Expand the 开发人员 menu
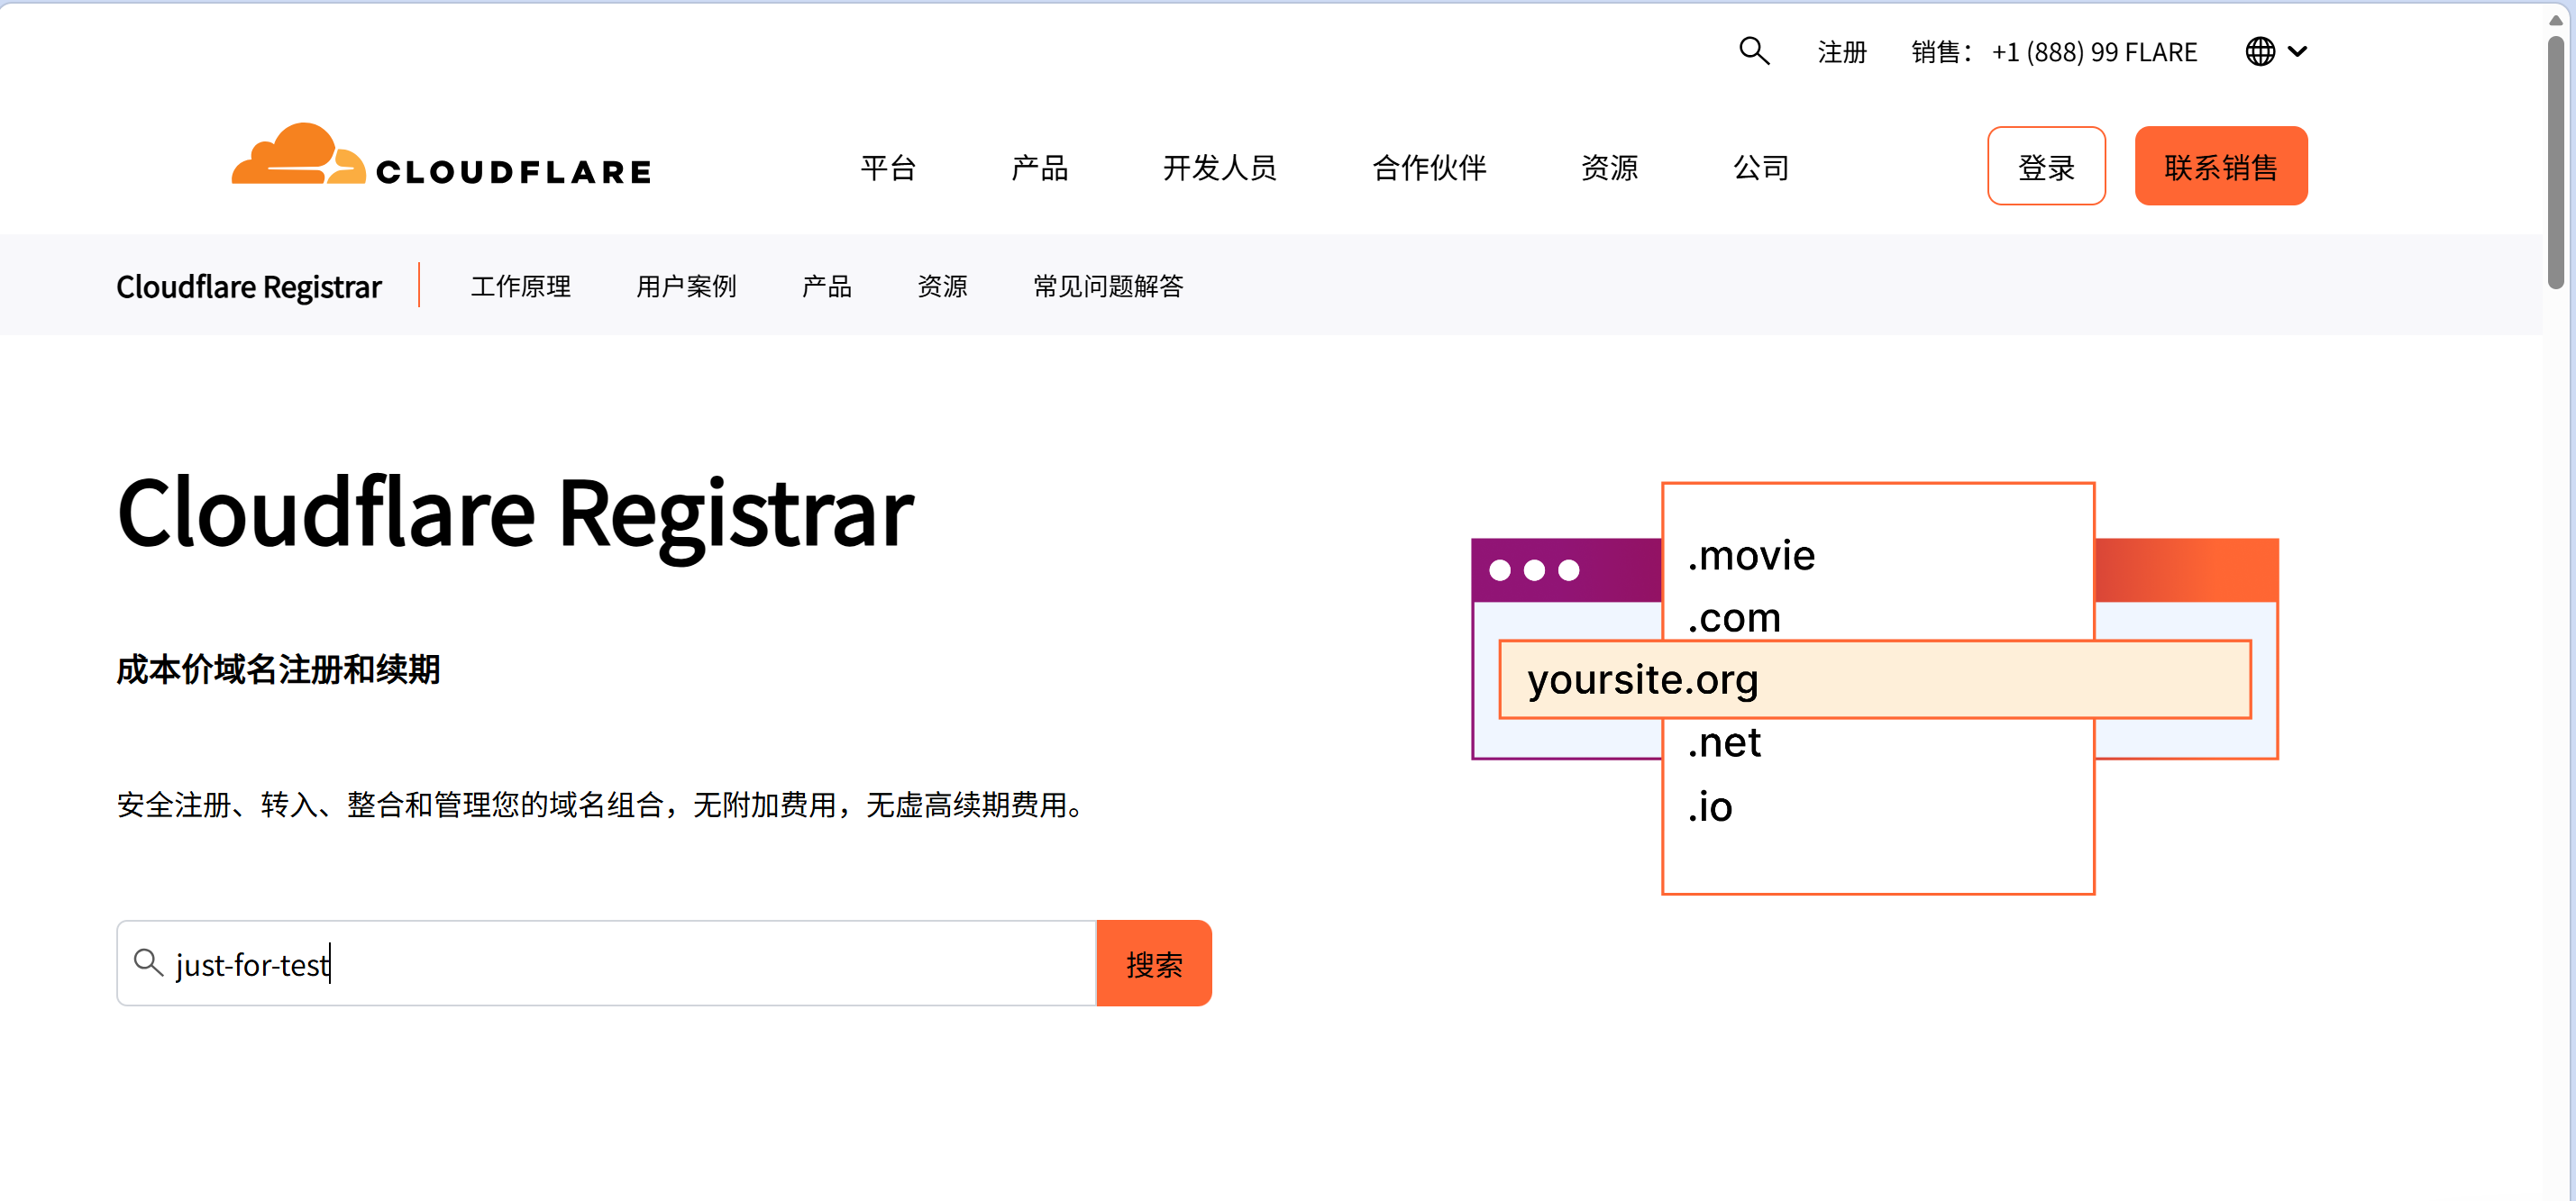The width and height of the screenshot is (2576, 1201). (1219, 167)
